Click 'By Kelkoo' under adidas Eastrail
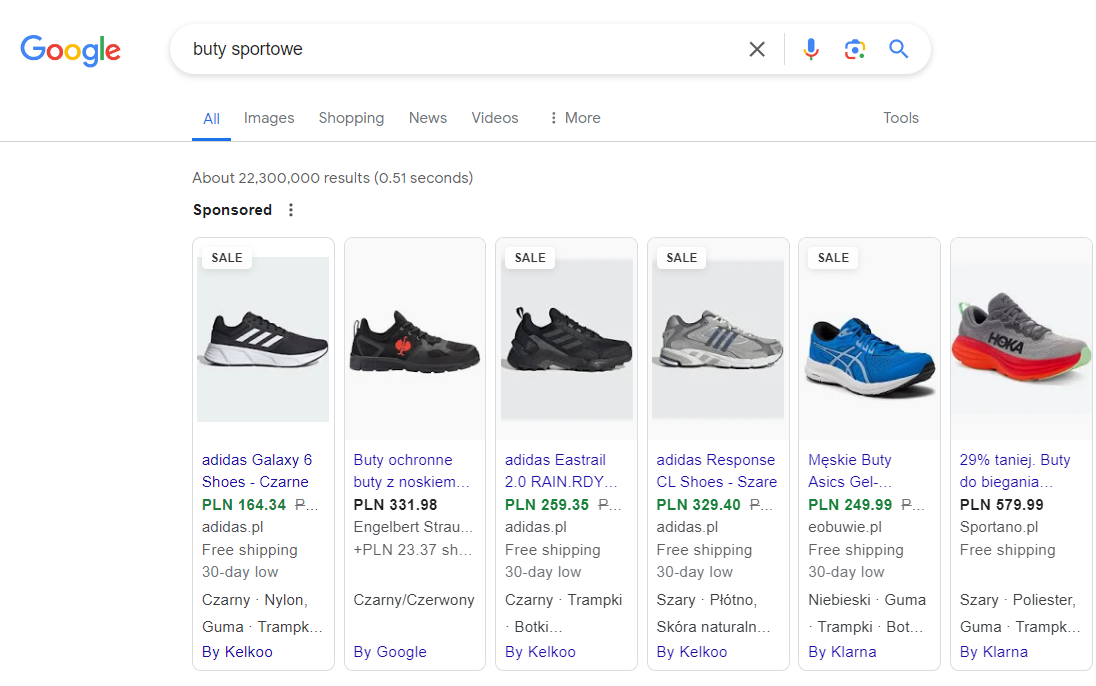Viewport: 1096px width, 686px height. (x=540, y=652)
